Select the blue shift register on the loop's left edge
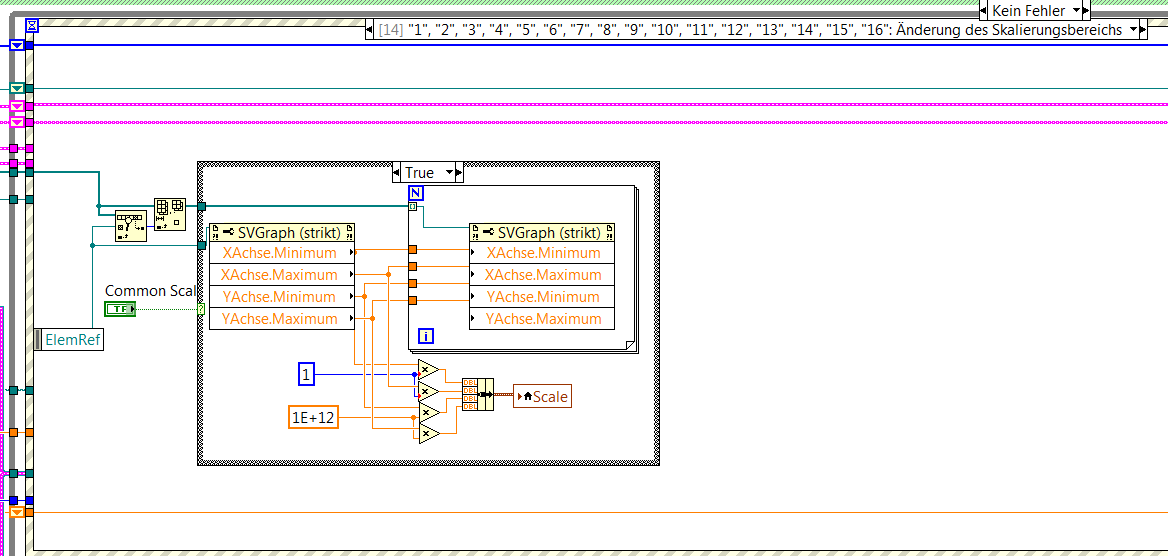Screen dimensions: 1168x556 16,45
